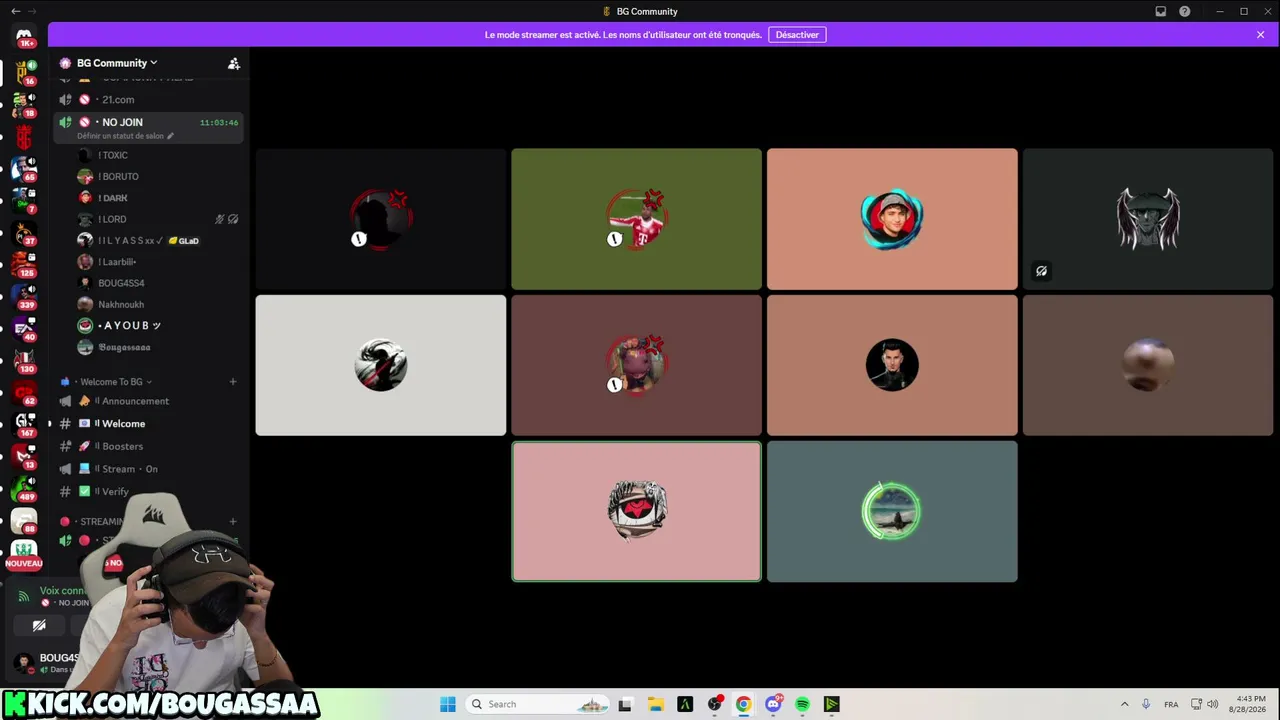Show hidden system tray icons
The image size is (1280, 720).
click(1124, 704)
